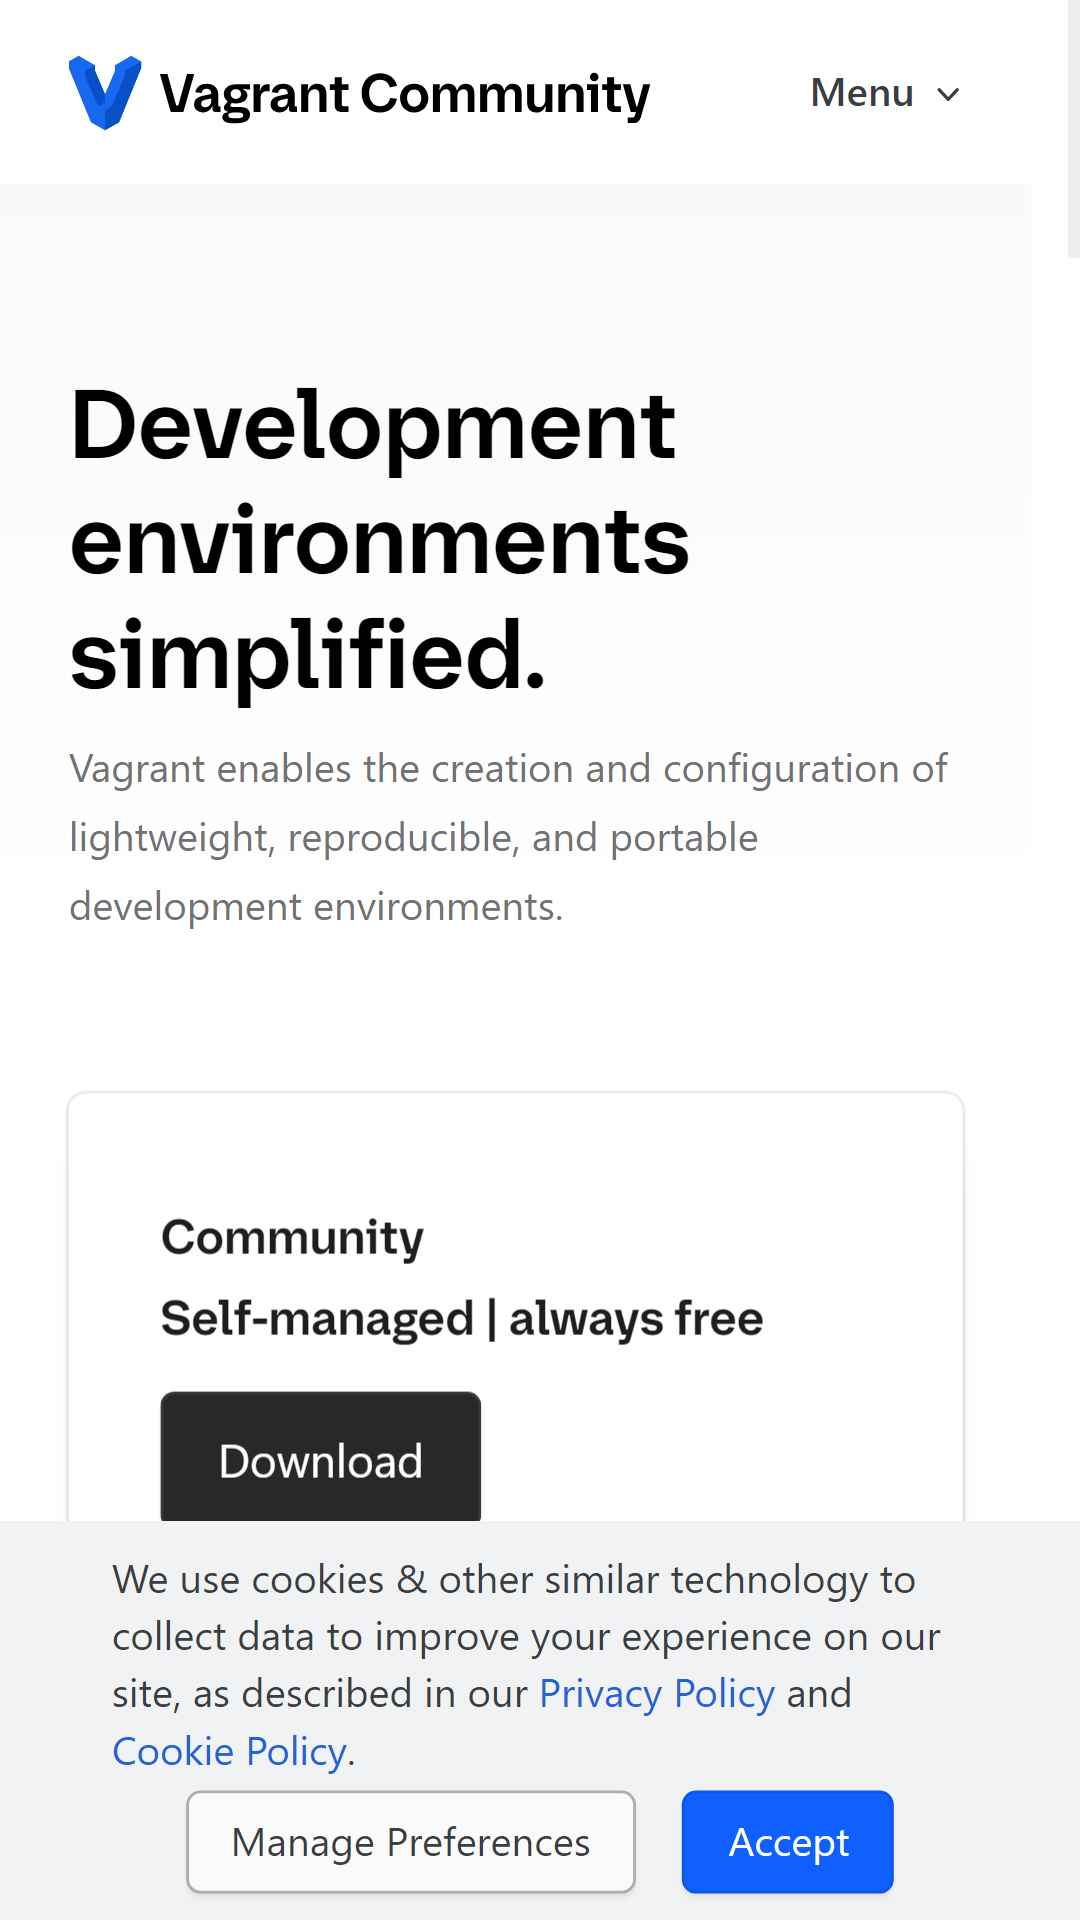Open the Menu chevron arrow
The width and height of the screenshot is (1080, 1920).
[948, 94]
